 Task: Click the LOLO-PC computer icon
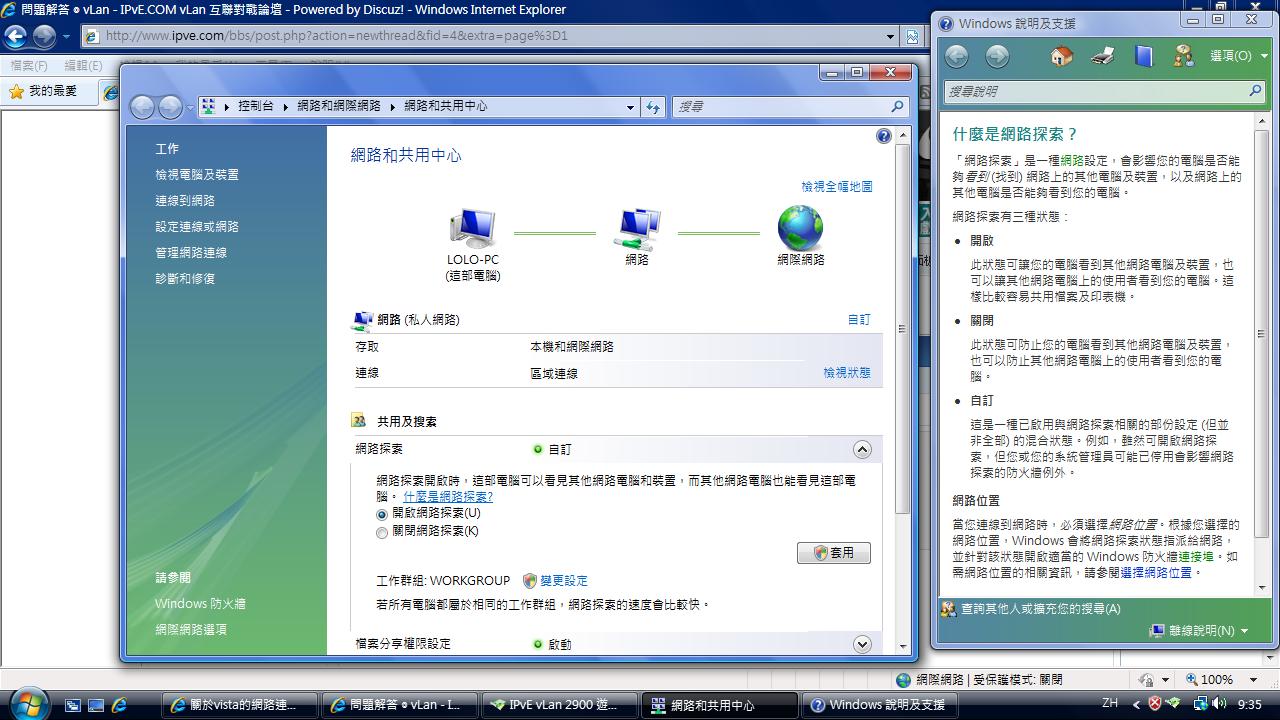(x=472, y=228)
